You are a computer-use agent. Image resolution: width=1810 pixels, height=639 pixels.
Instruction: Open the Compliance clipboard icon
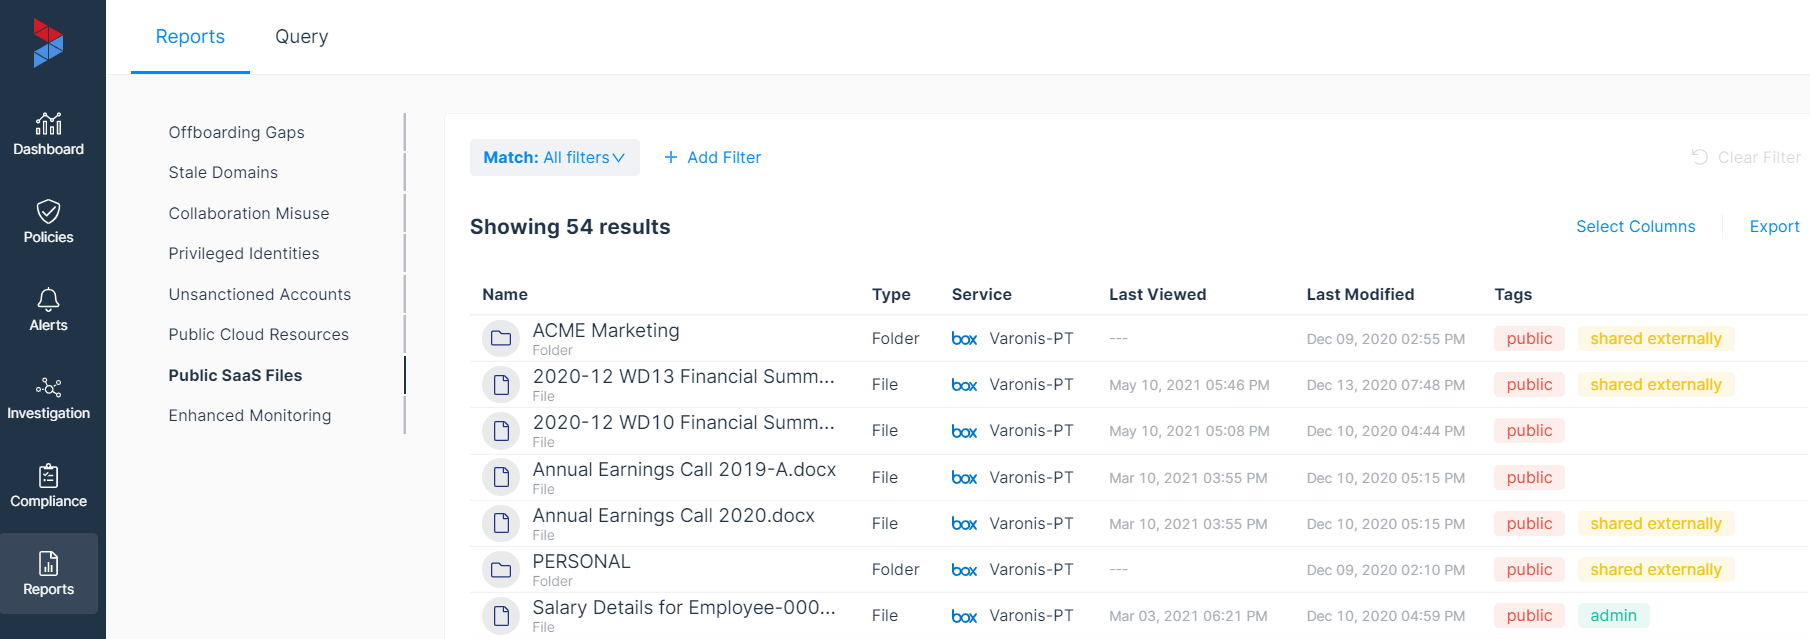pyautogui.click(x=48, y=475)
